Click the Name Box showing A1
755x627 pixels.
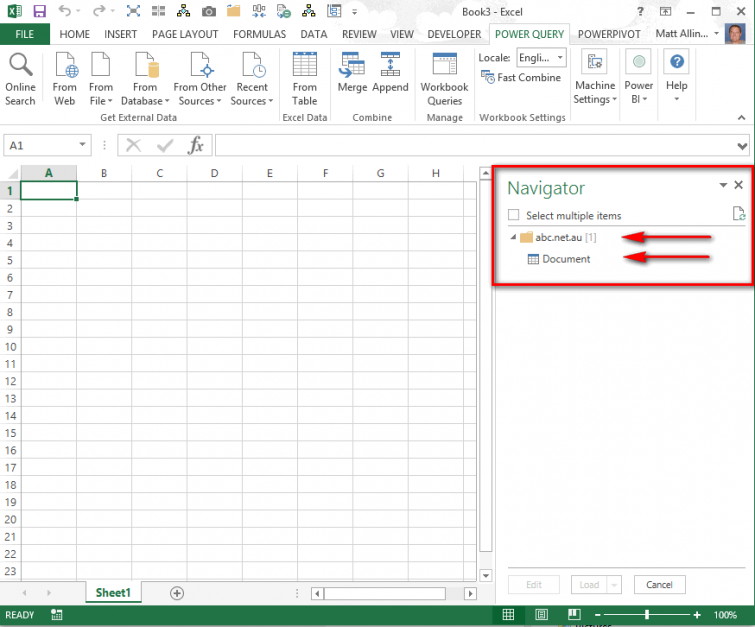[47, 145]
